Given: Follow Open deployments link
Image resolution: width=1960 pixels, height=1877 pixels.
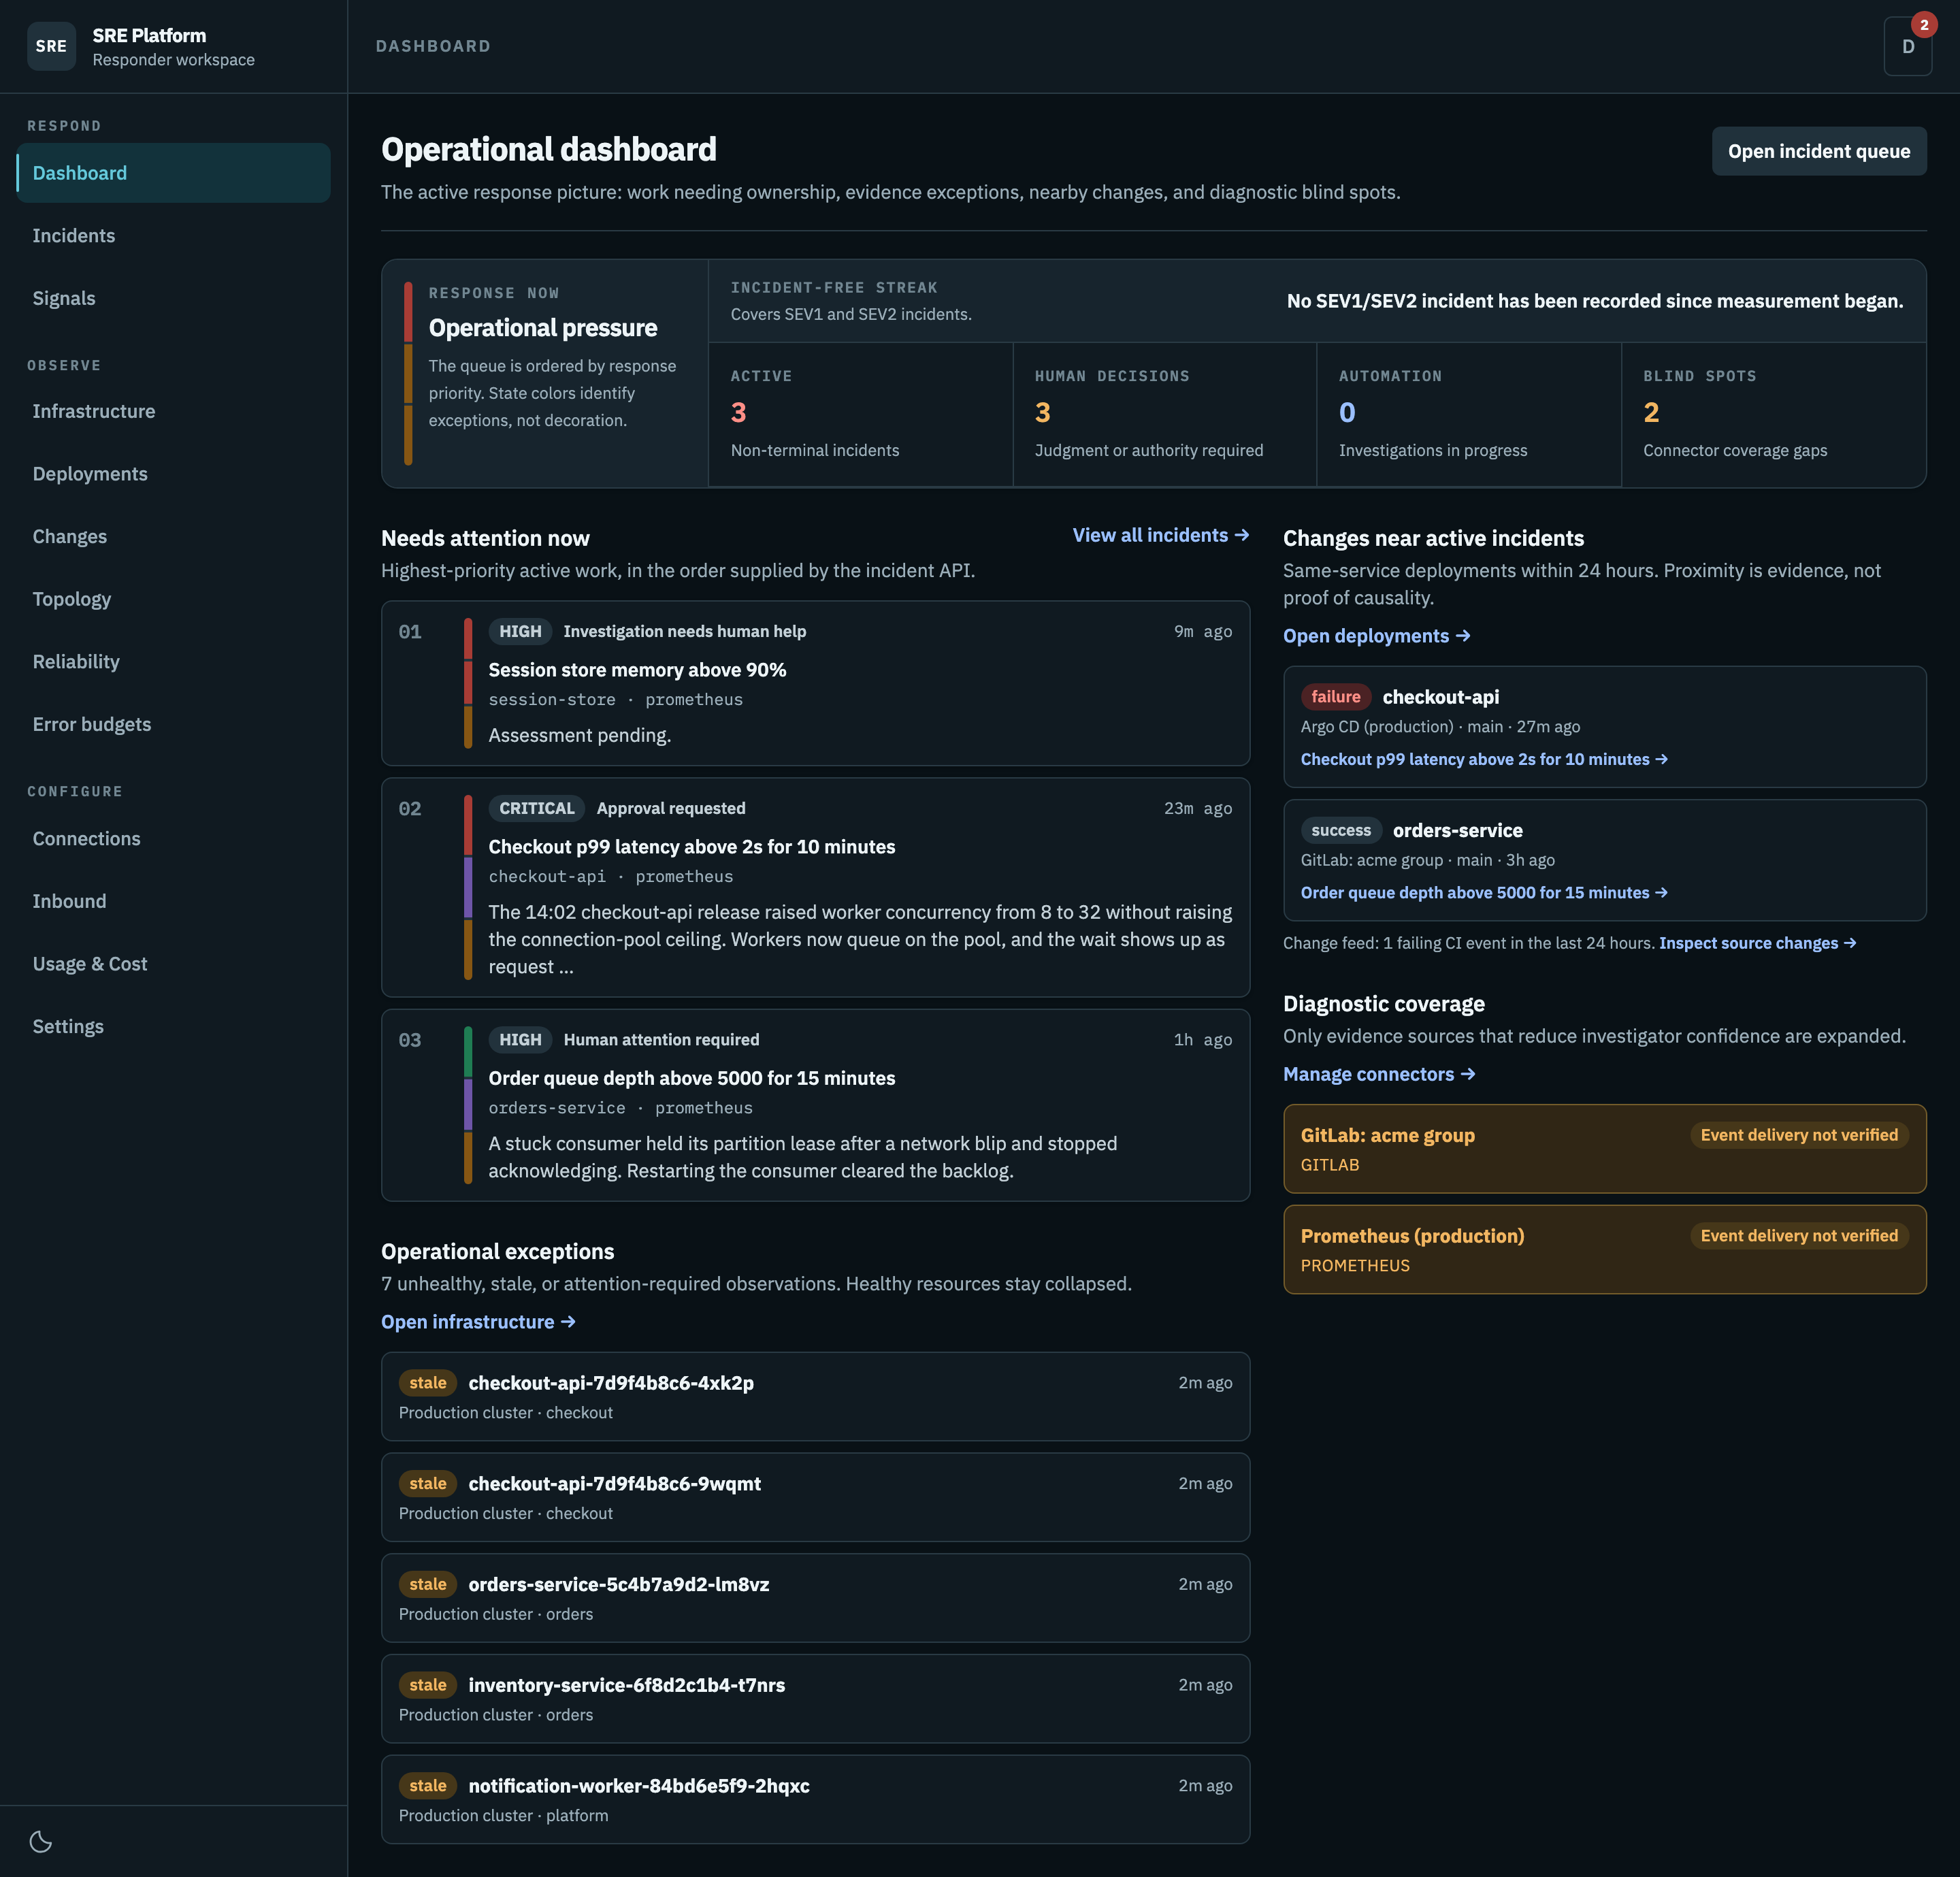Looking at the screenshot, I should pyautogui.click(x=1376, y=636).
